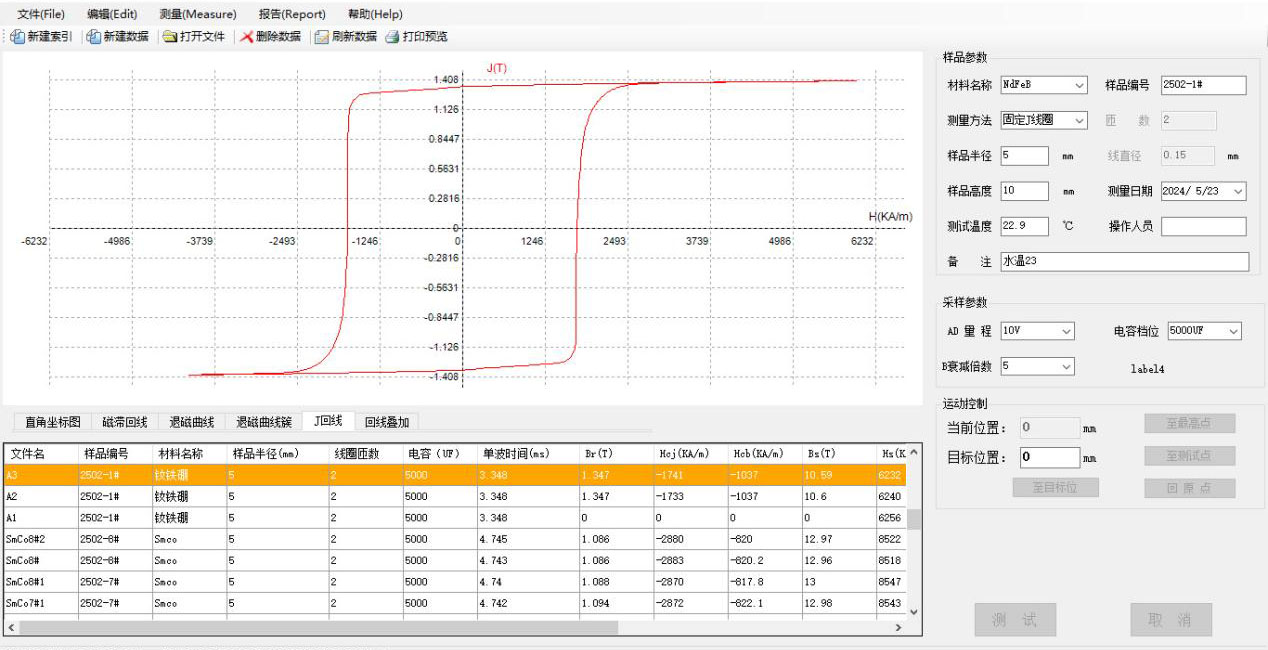Click the 目标位置 input field
This screenshot has width=1268, height=650.
coord(1049,458)
